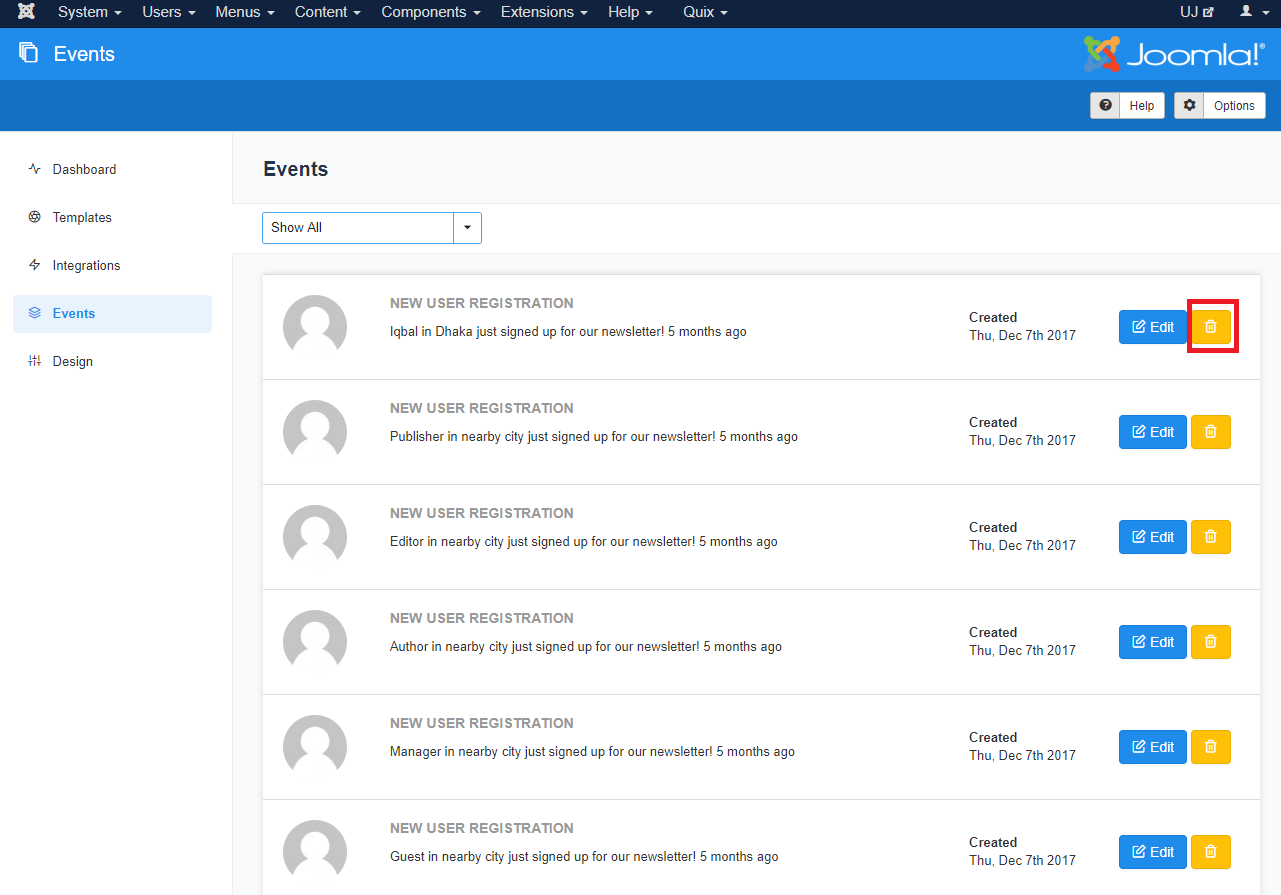Click the Joomla logo icon in the top-left
The image size is (1281, 895).
click(26, 12)
